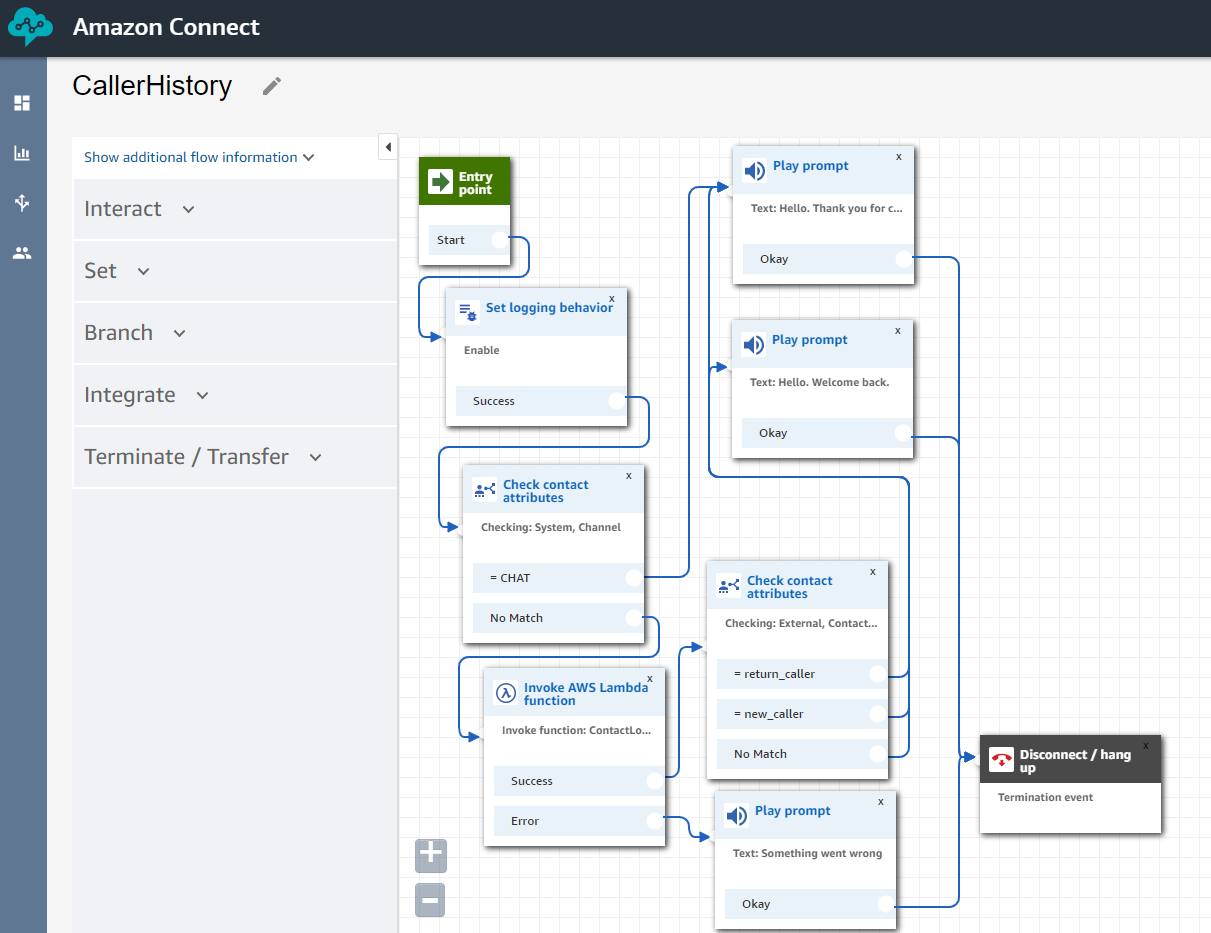Click the 'Checking: System, Channel' text
1211x933 pixels.
[x=551, y=527]
